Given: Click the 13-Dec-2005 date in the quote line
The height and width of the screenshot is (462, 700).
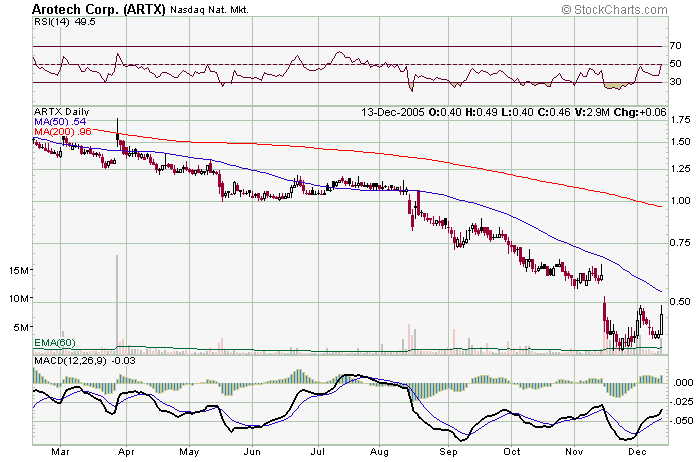Looking at the screenshot, I should tap(393, 112).
